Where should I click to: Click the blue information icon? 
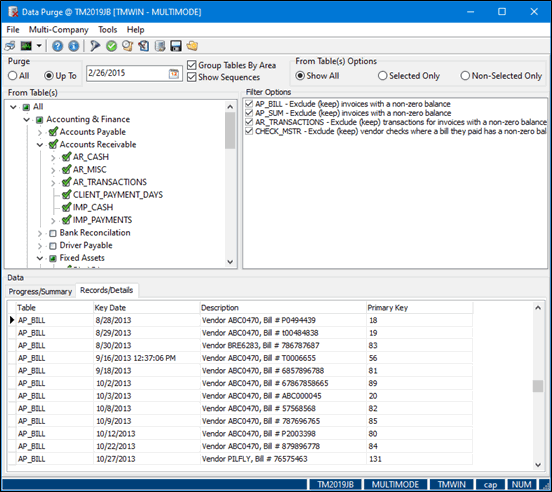(74, 46)
